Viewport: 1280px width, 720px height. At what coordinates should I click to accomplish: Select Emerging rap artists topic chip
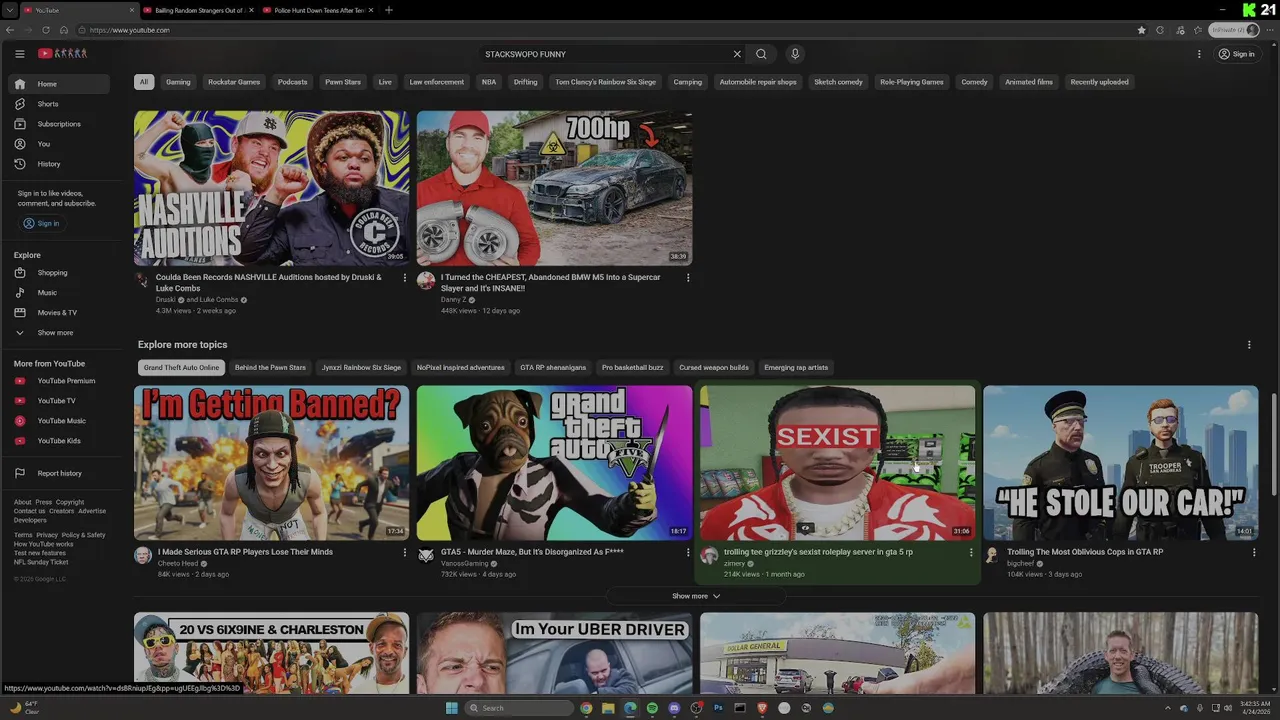(x=796, y=367)
